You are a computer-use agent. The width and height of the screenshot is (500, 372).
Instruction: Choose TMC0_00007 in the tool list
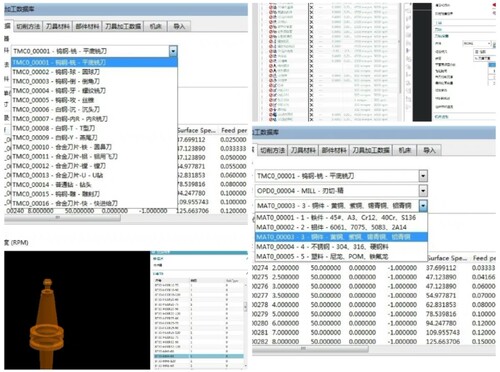pyautogui.click(x=94, y=119)
